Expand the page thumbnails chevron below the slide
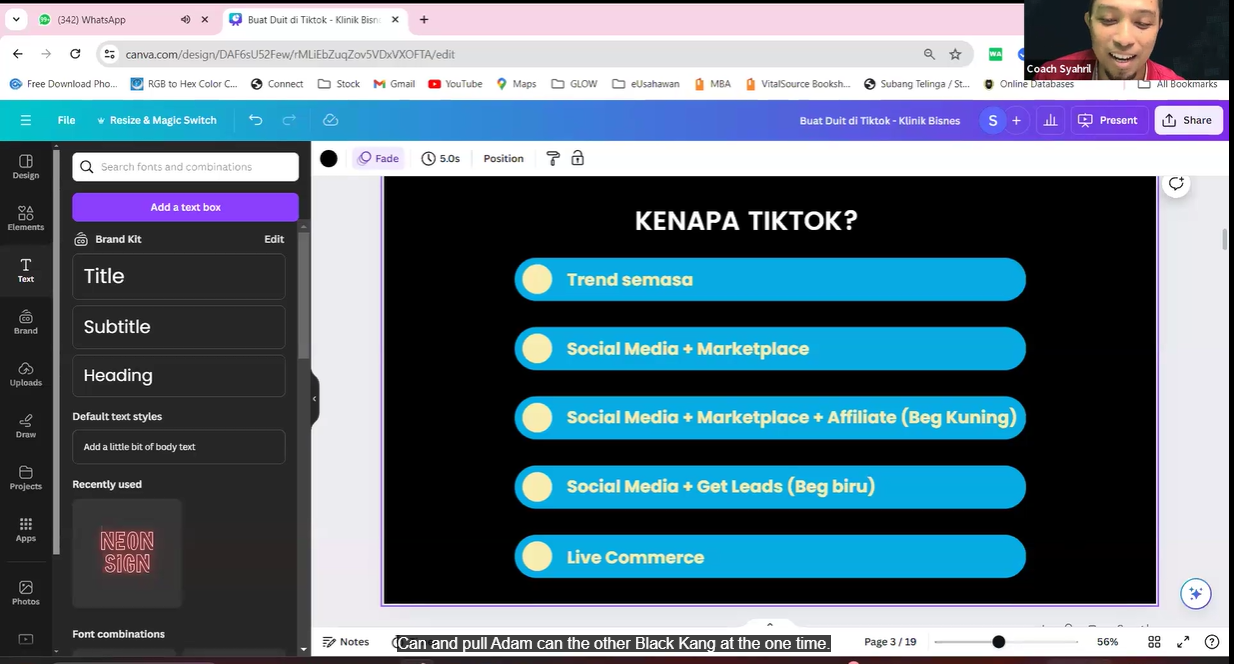The image size is (1234, 664). [769, 624]
